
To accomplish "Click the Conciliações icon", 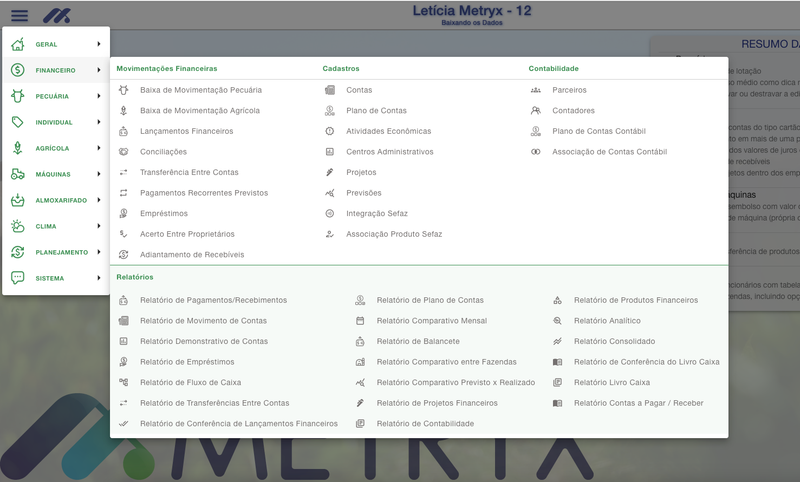I will point(123,151).
